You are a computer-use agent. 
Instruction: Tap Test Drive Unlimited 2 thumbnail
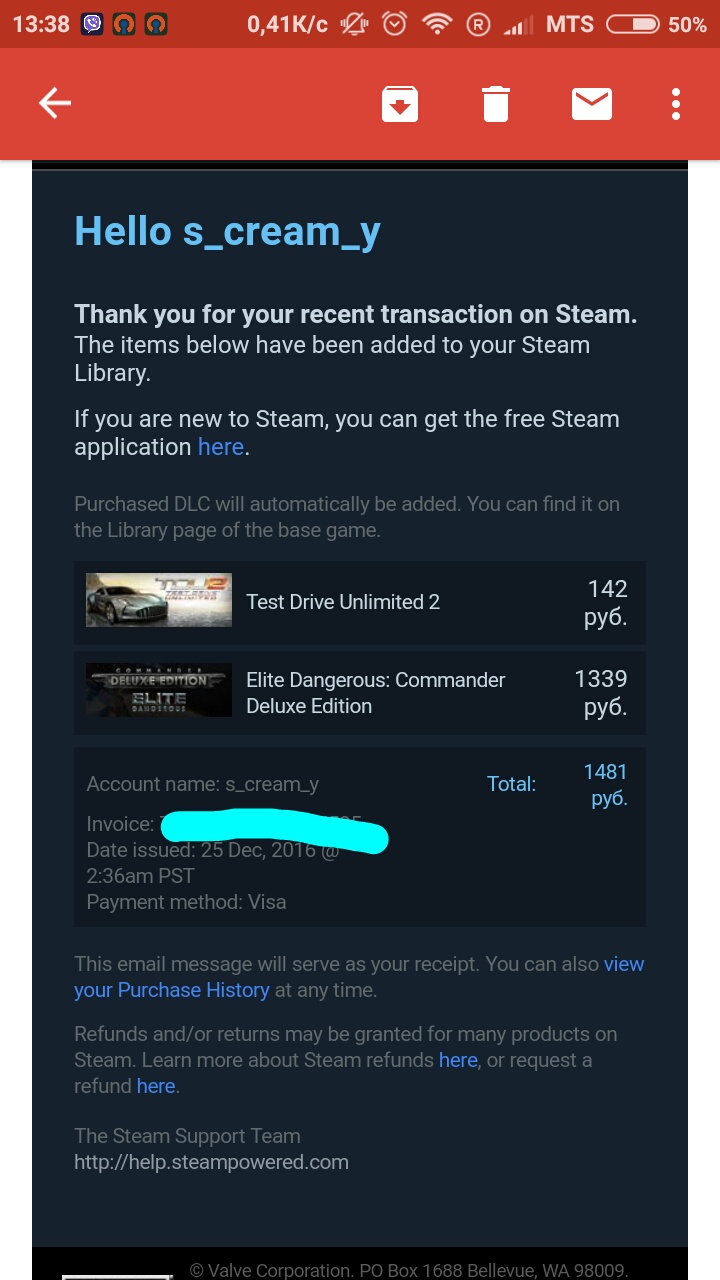coord(159,600)
